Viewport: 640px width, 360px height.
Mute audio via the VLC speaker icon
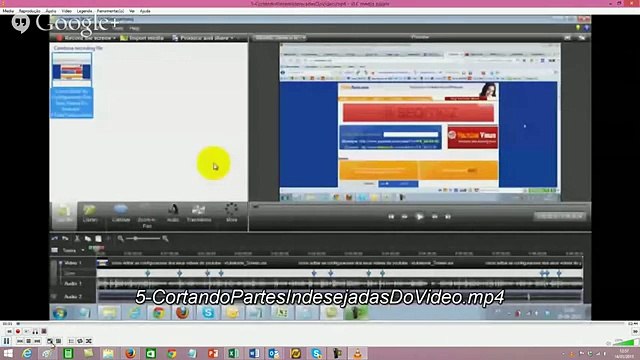click(x=609, y=343)
